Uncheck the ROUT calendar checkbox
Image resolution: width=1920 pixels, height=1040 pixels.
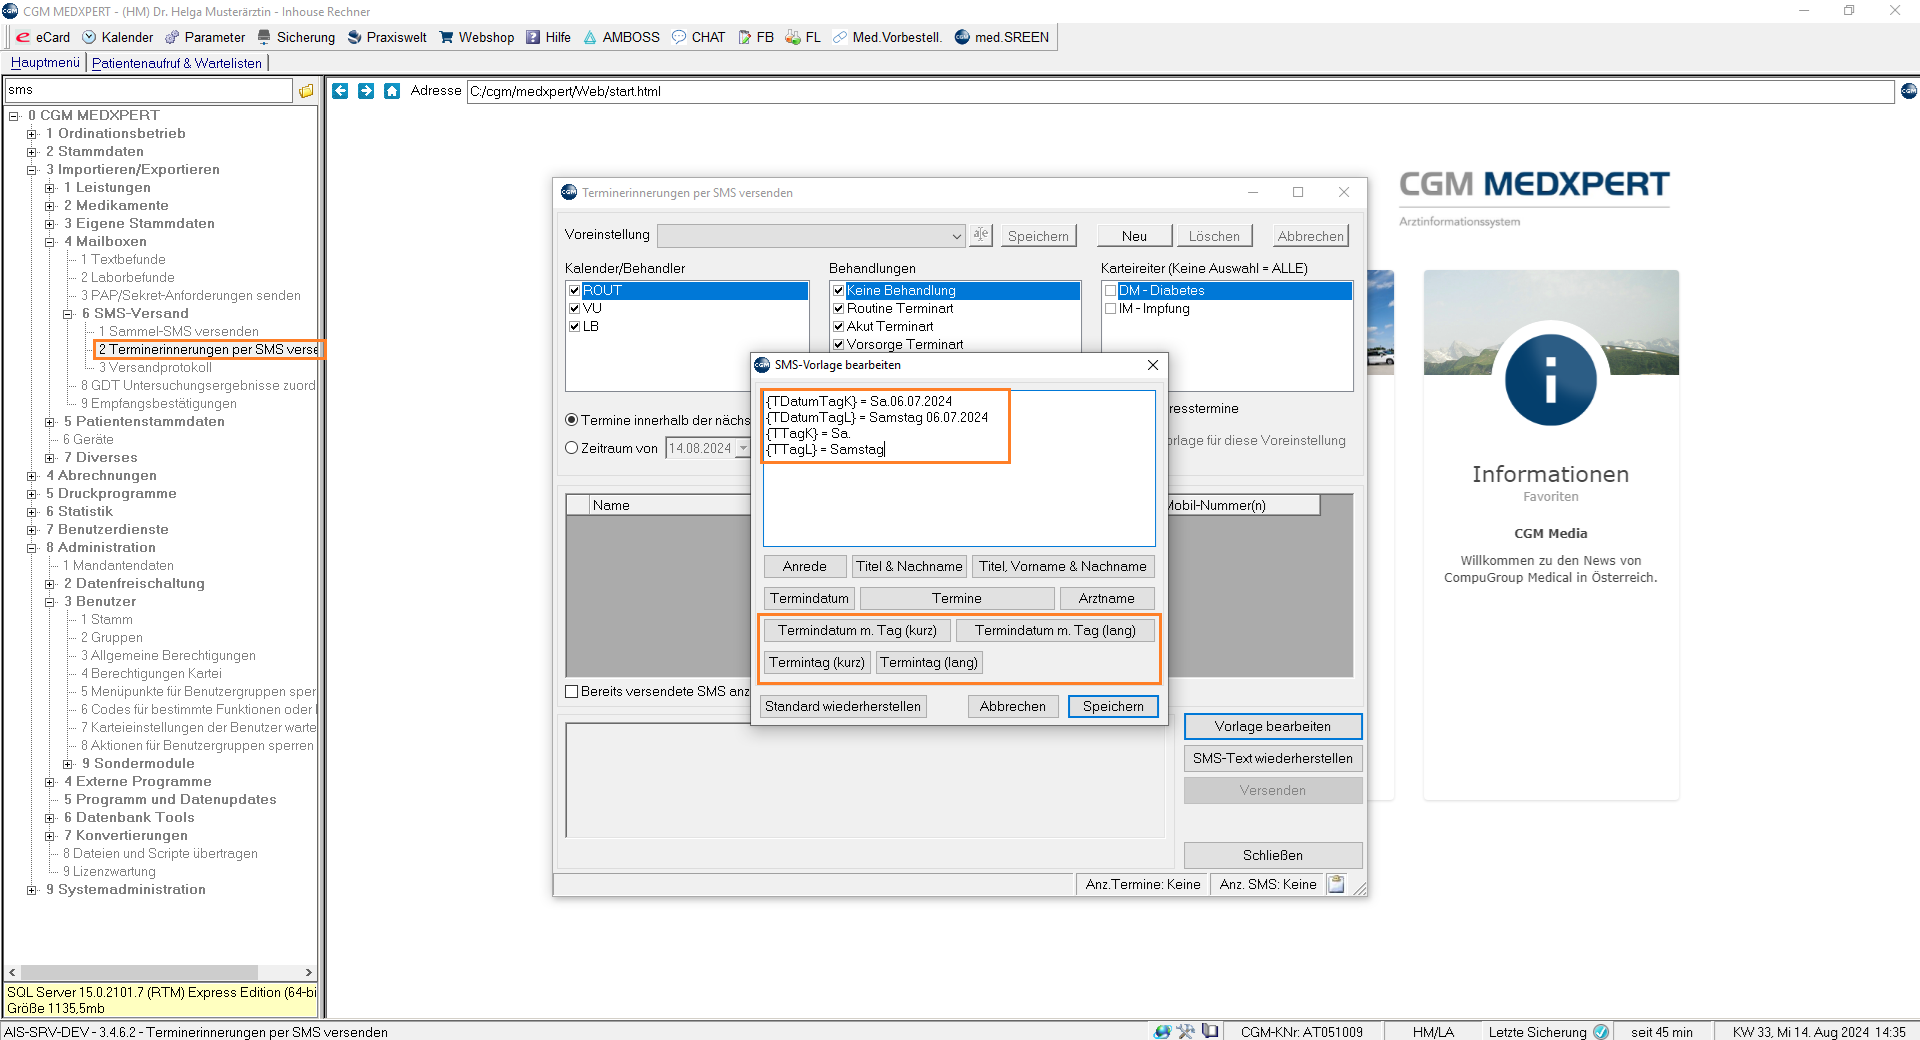point(575,290)
